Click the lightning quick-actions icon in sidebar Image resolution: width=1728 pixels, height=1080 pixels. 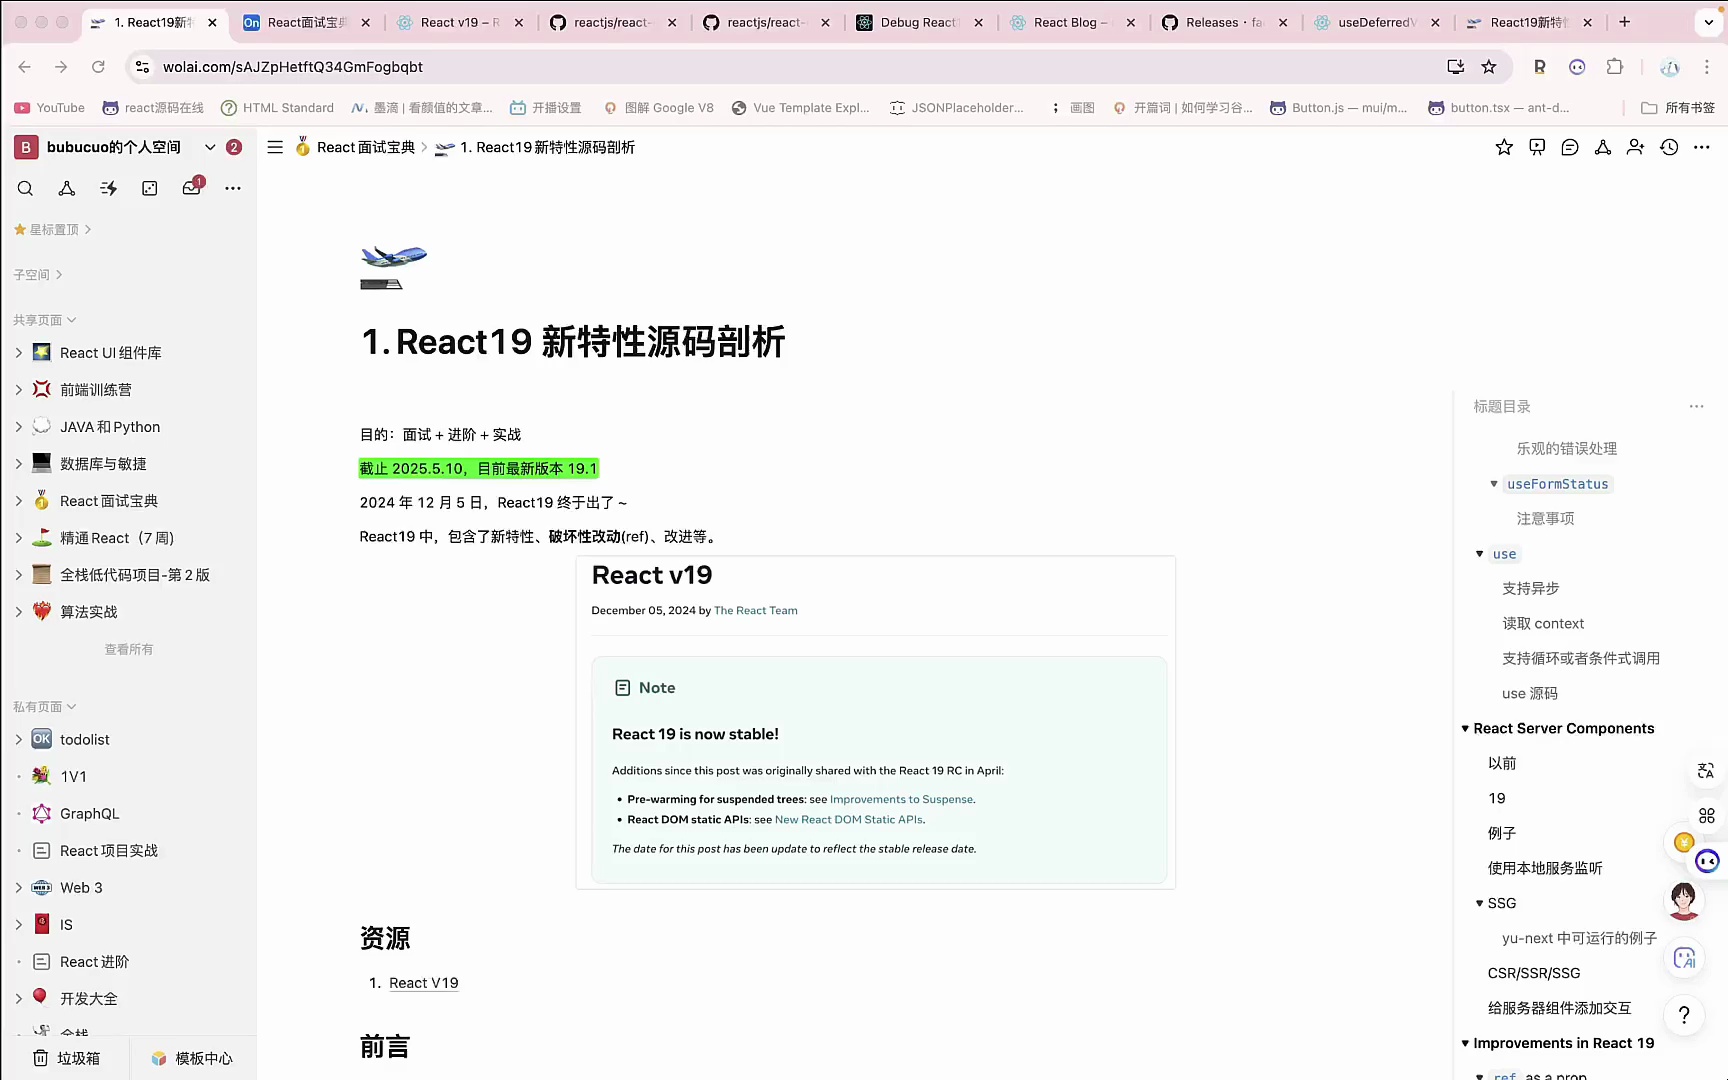click(108, 188)
